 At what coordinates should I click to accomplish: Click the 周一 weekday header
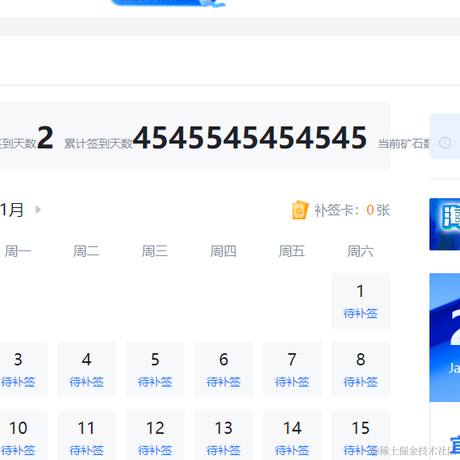coord(18,251)
